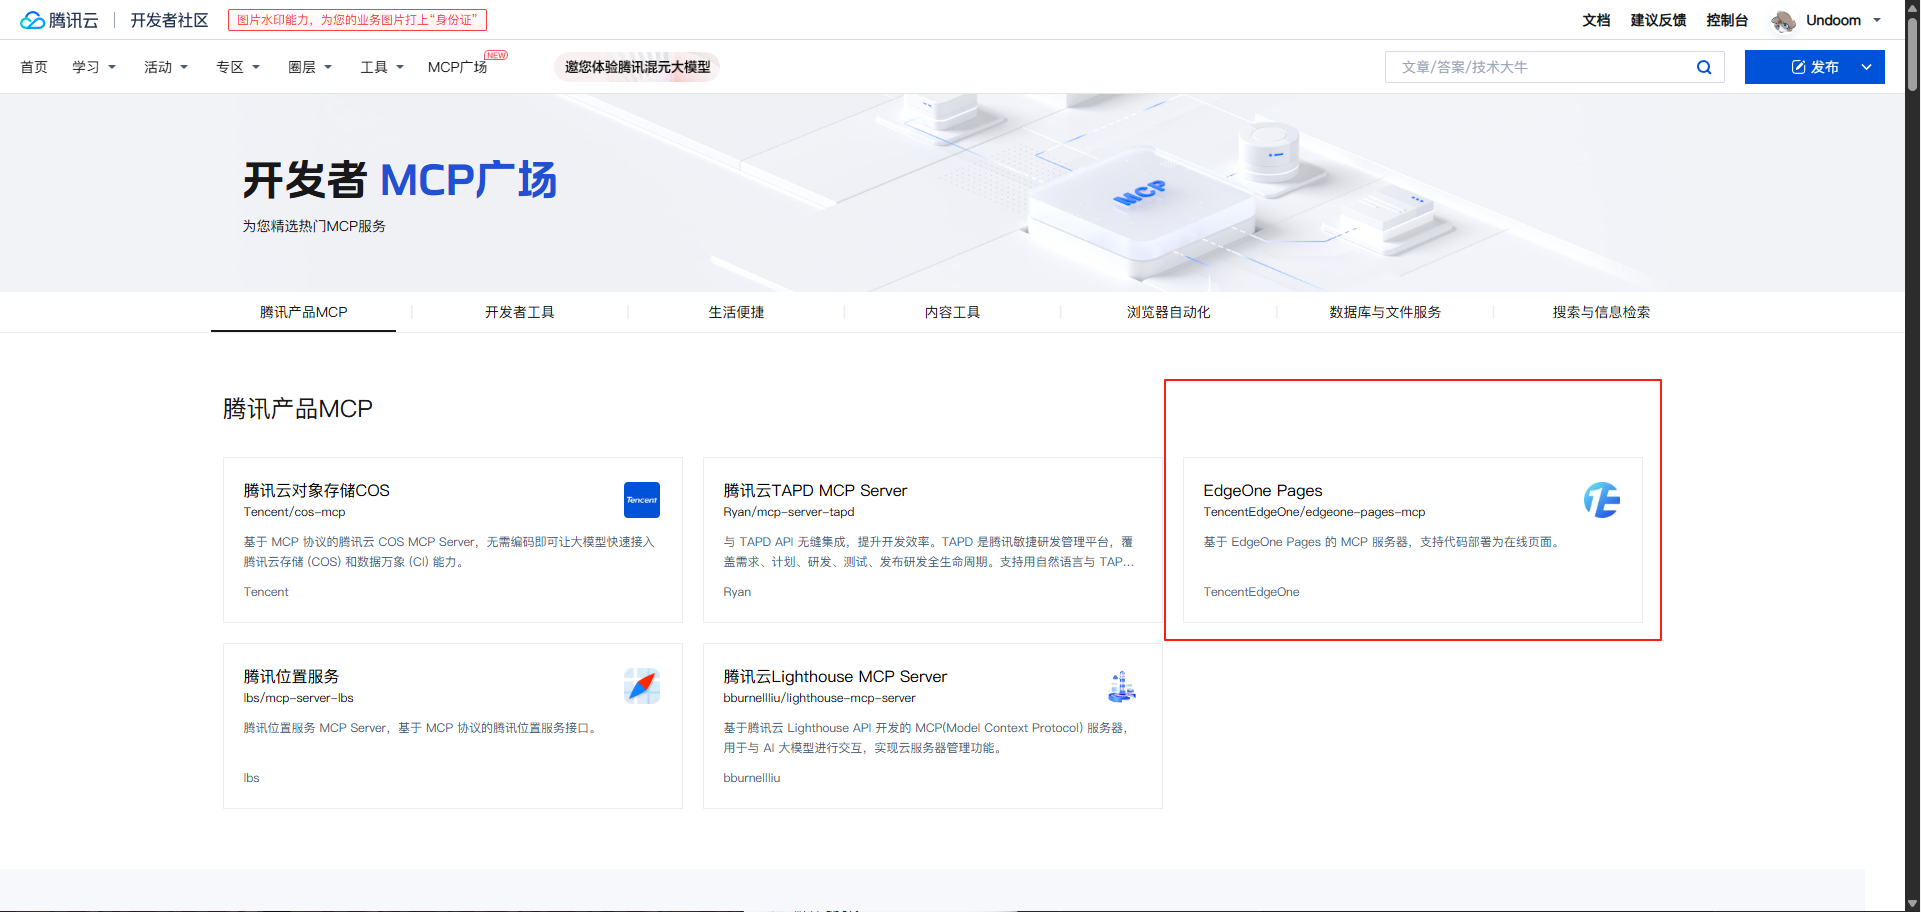Open the 控制台 console link

(1727, 20)
